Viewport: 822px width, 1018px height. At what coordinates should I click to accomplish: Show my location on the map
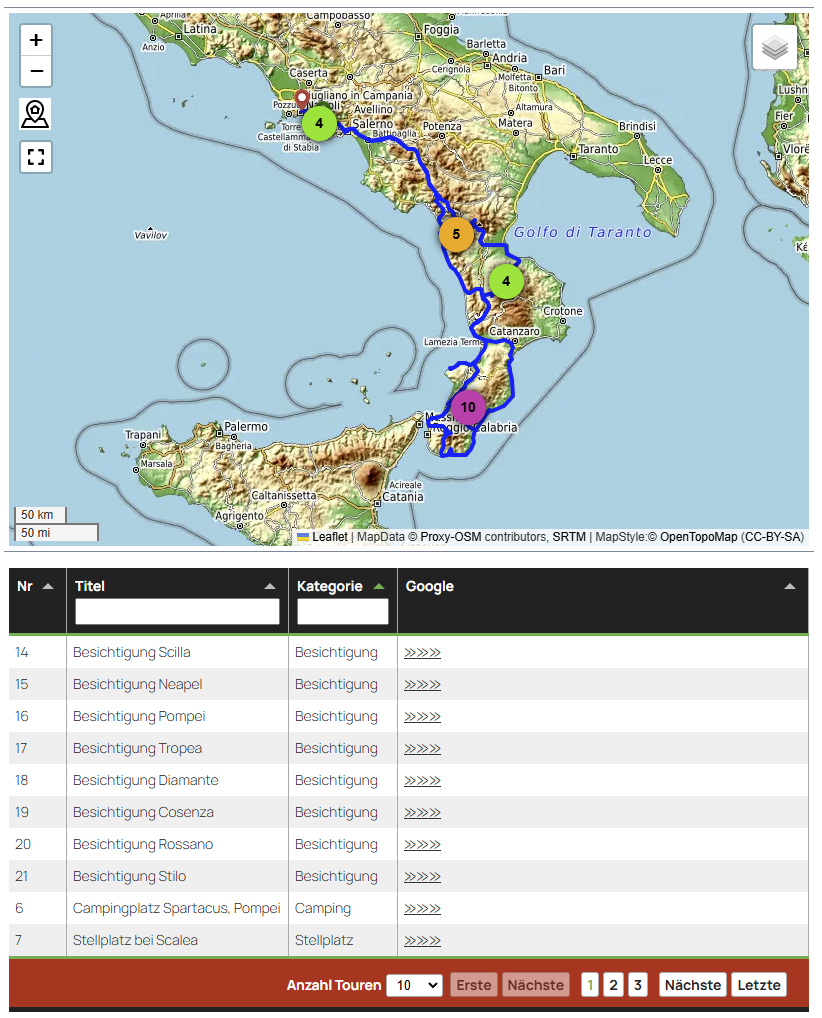click(36, 114)
